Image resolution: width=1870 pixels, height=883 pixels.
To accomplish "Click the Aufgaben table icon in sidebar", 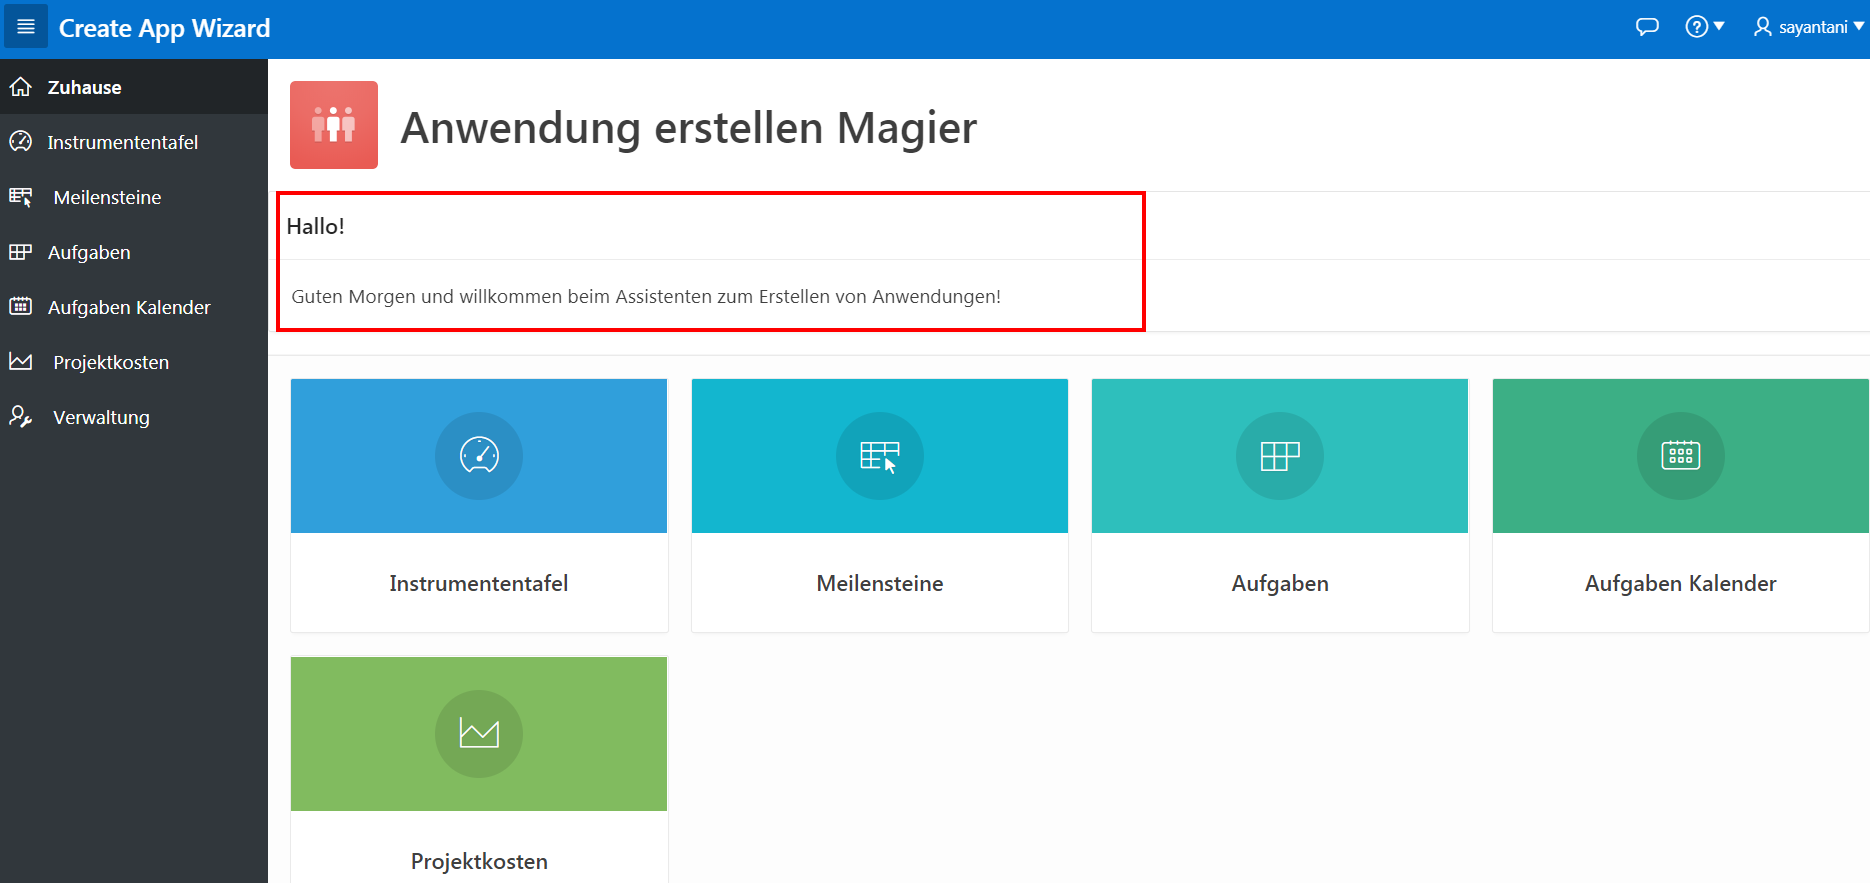I will click(x=21, y=252).
